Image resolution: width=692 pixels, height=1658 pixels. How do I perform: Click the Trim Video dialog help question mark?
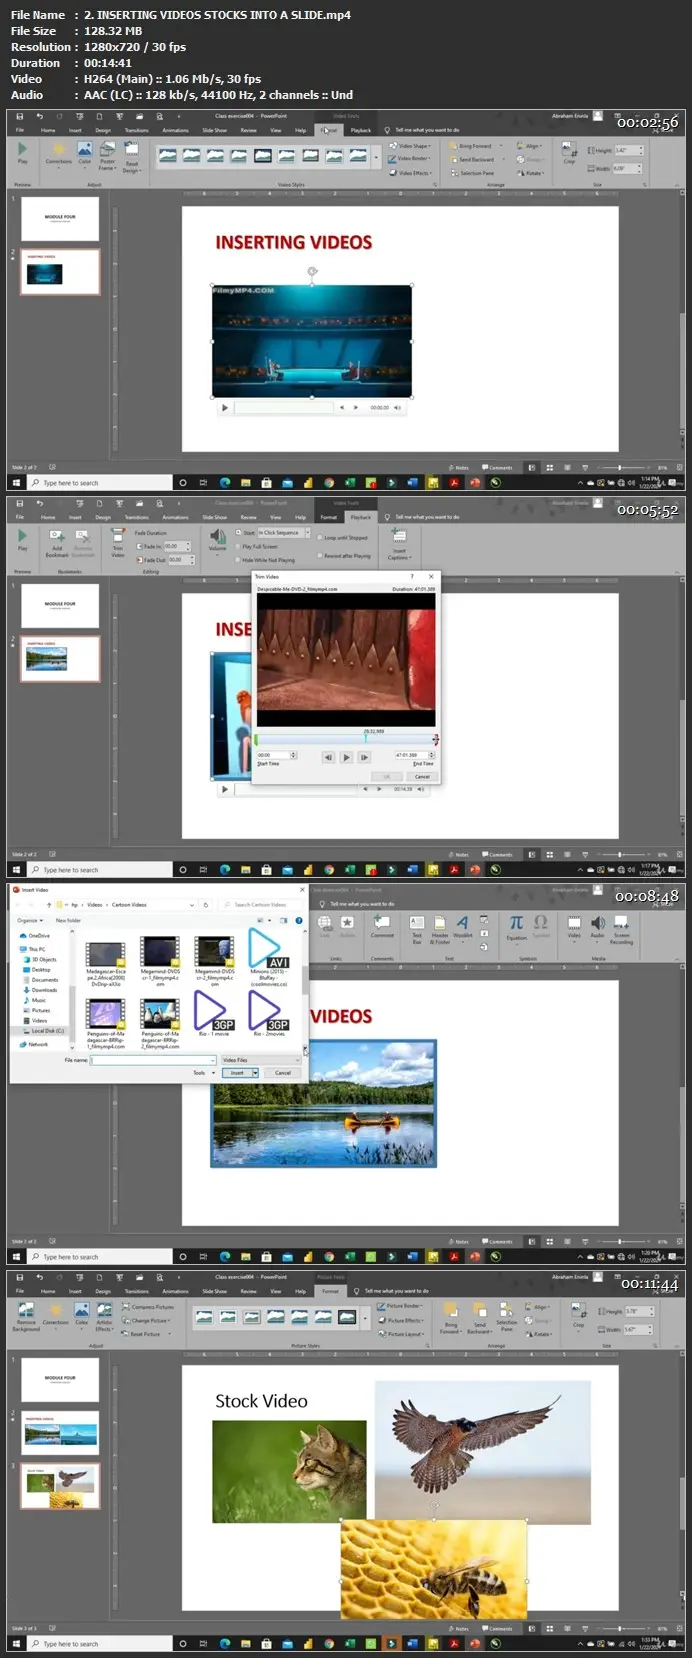[412, 576]
